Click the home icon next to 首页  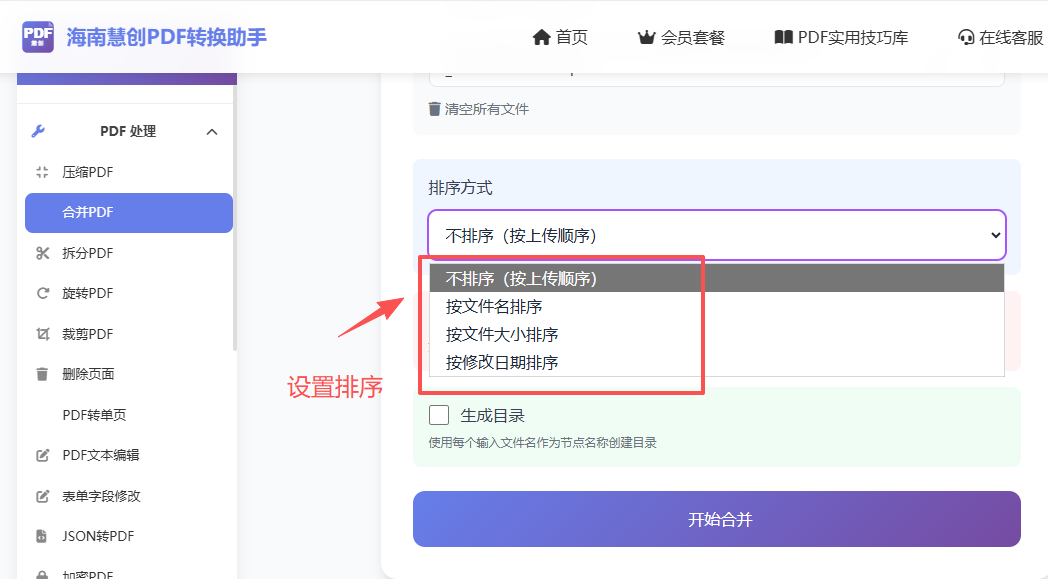click(x=541, y=37)
